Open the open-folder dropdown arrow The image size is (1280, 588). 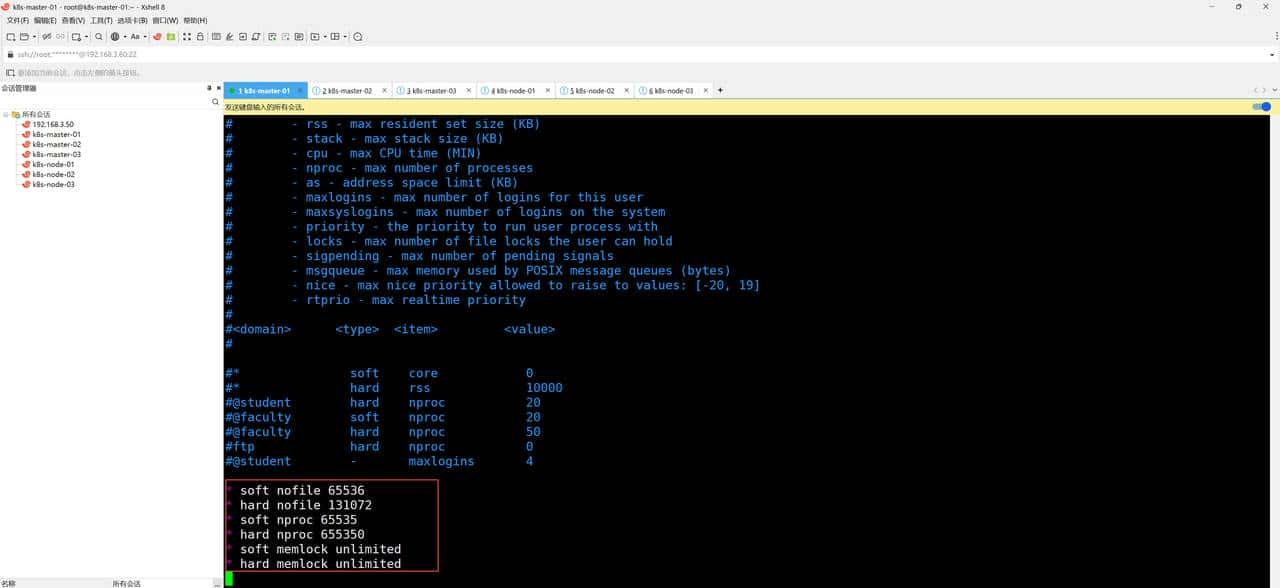(x=35, y=36)
